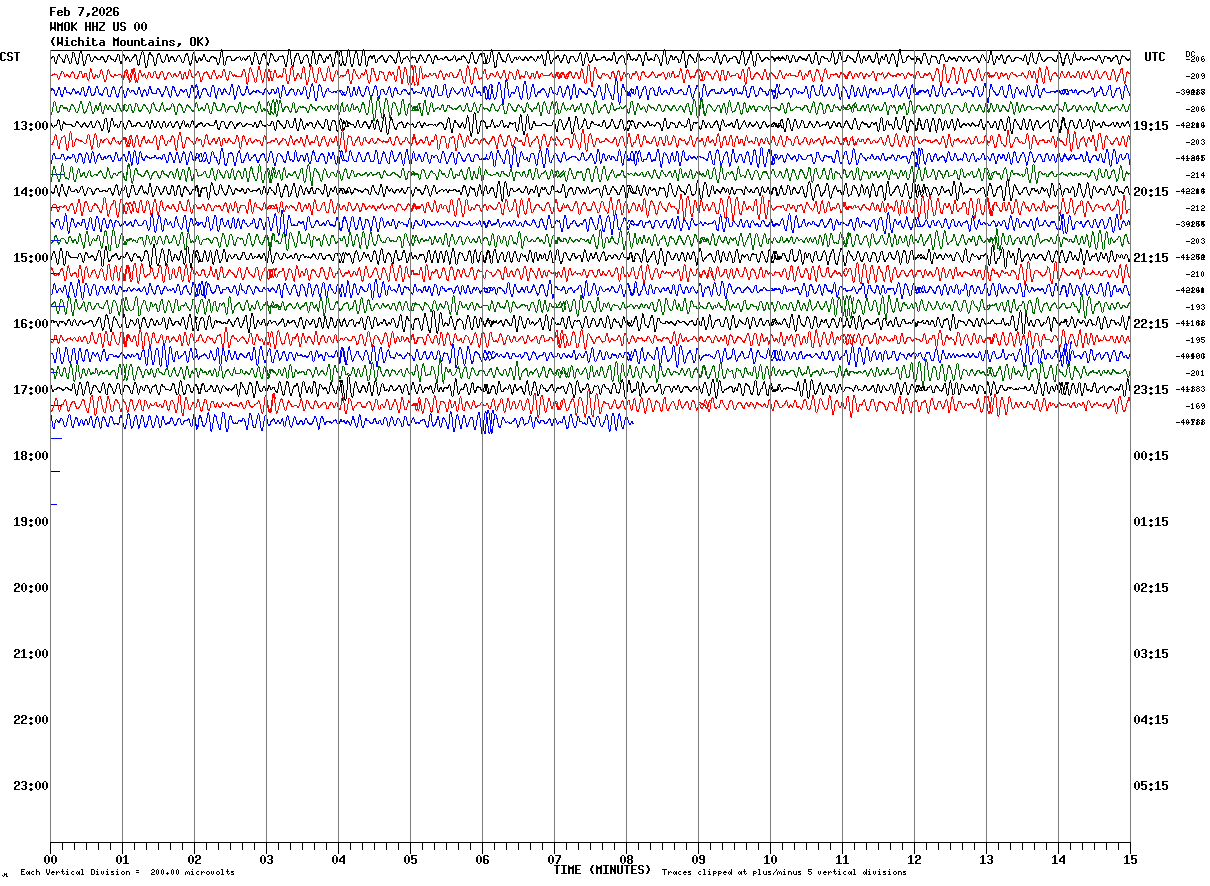Select minute tick label 03 on x-axis
The image size is (1210, 886).
tap(266, 859)
